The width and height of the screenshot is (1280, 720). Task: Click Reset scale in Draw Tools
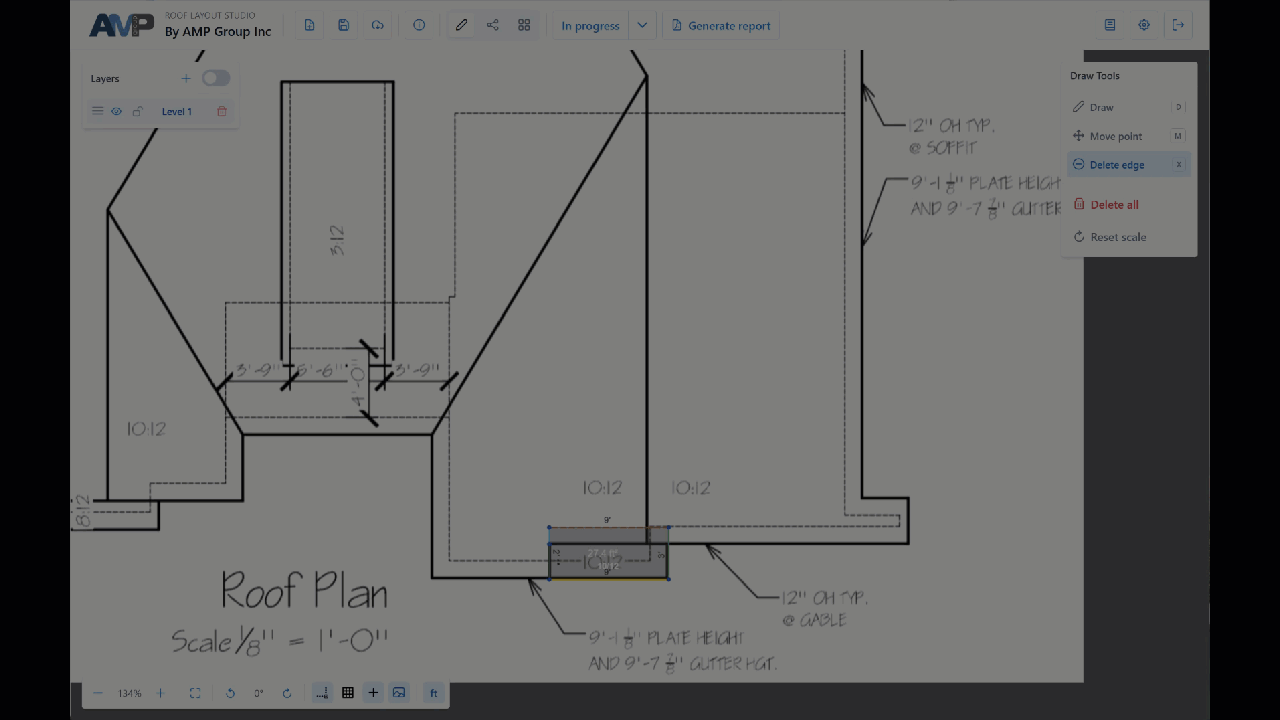1129,237
